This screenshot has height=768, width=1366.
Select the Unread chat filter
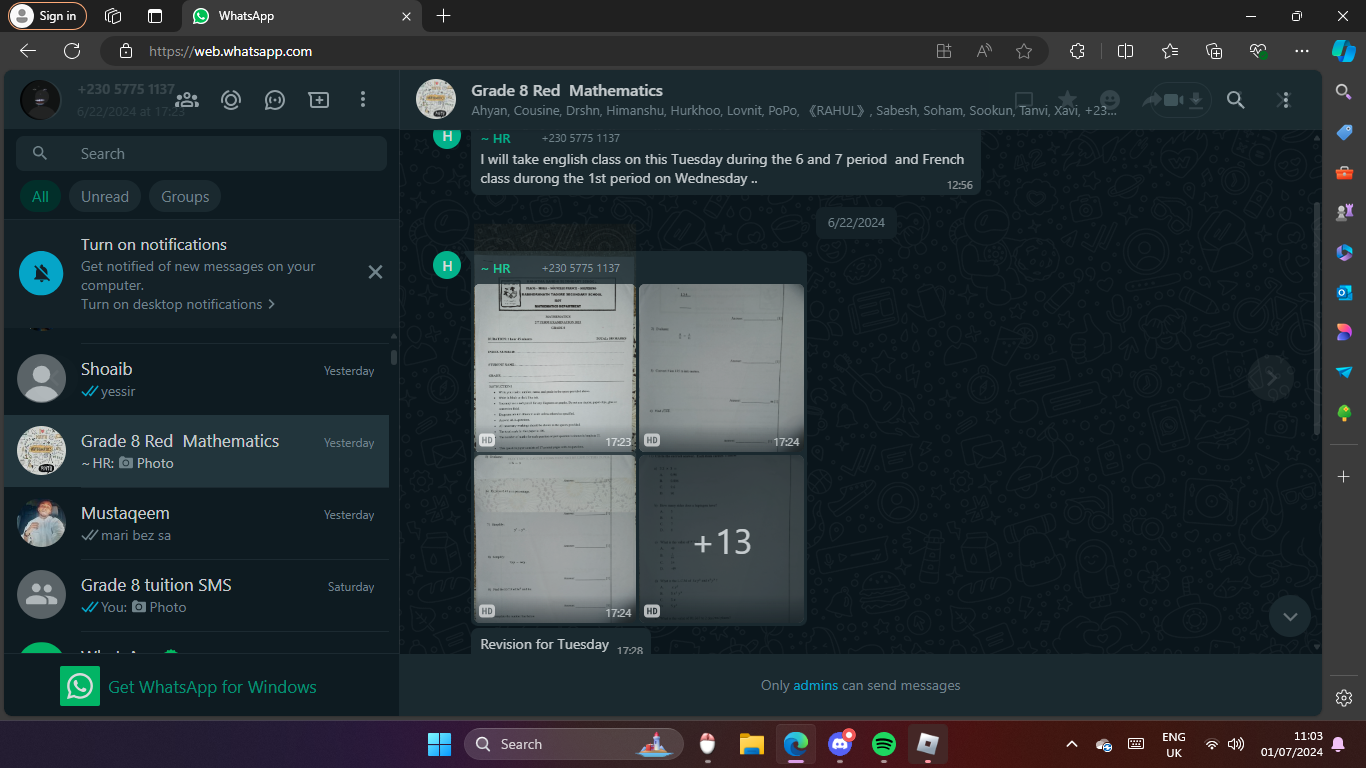click(105, 197)
